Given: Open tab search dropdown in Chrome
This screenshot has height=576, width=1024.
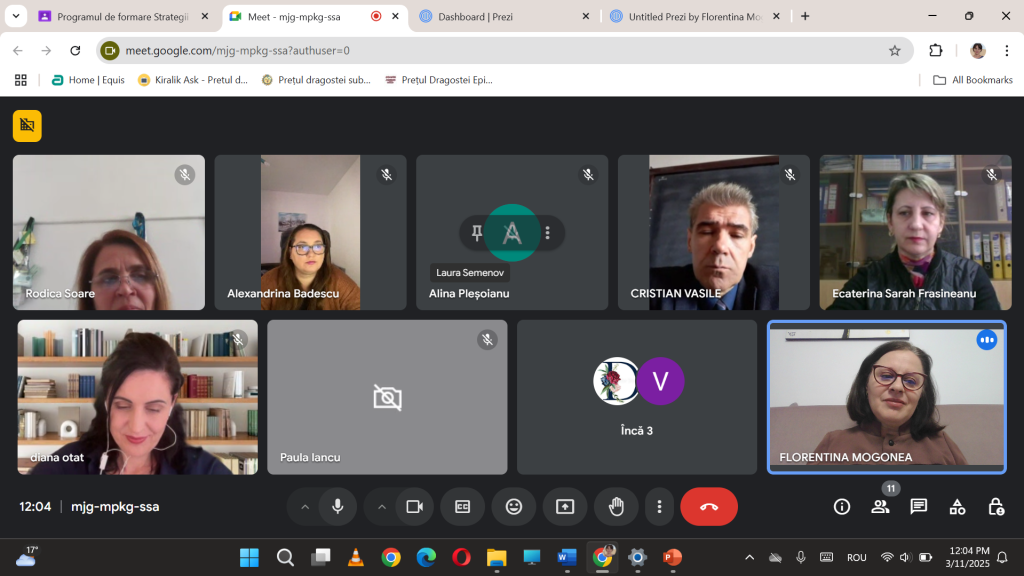Looking at the screenshot, I should point(16,16).
